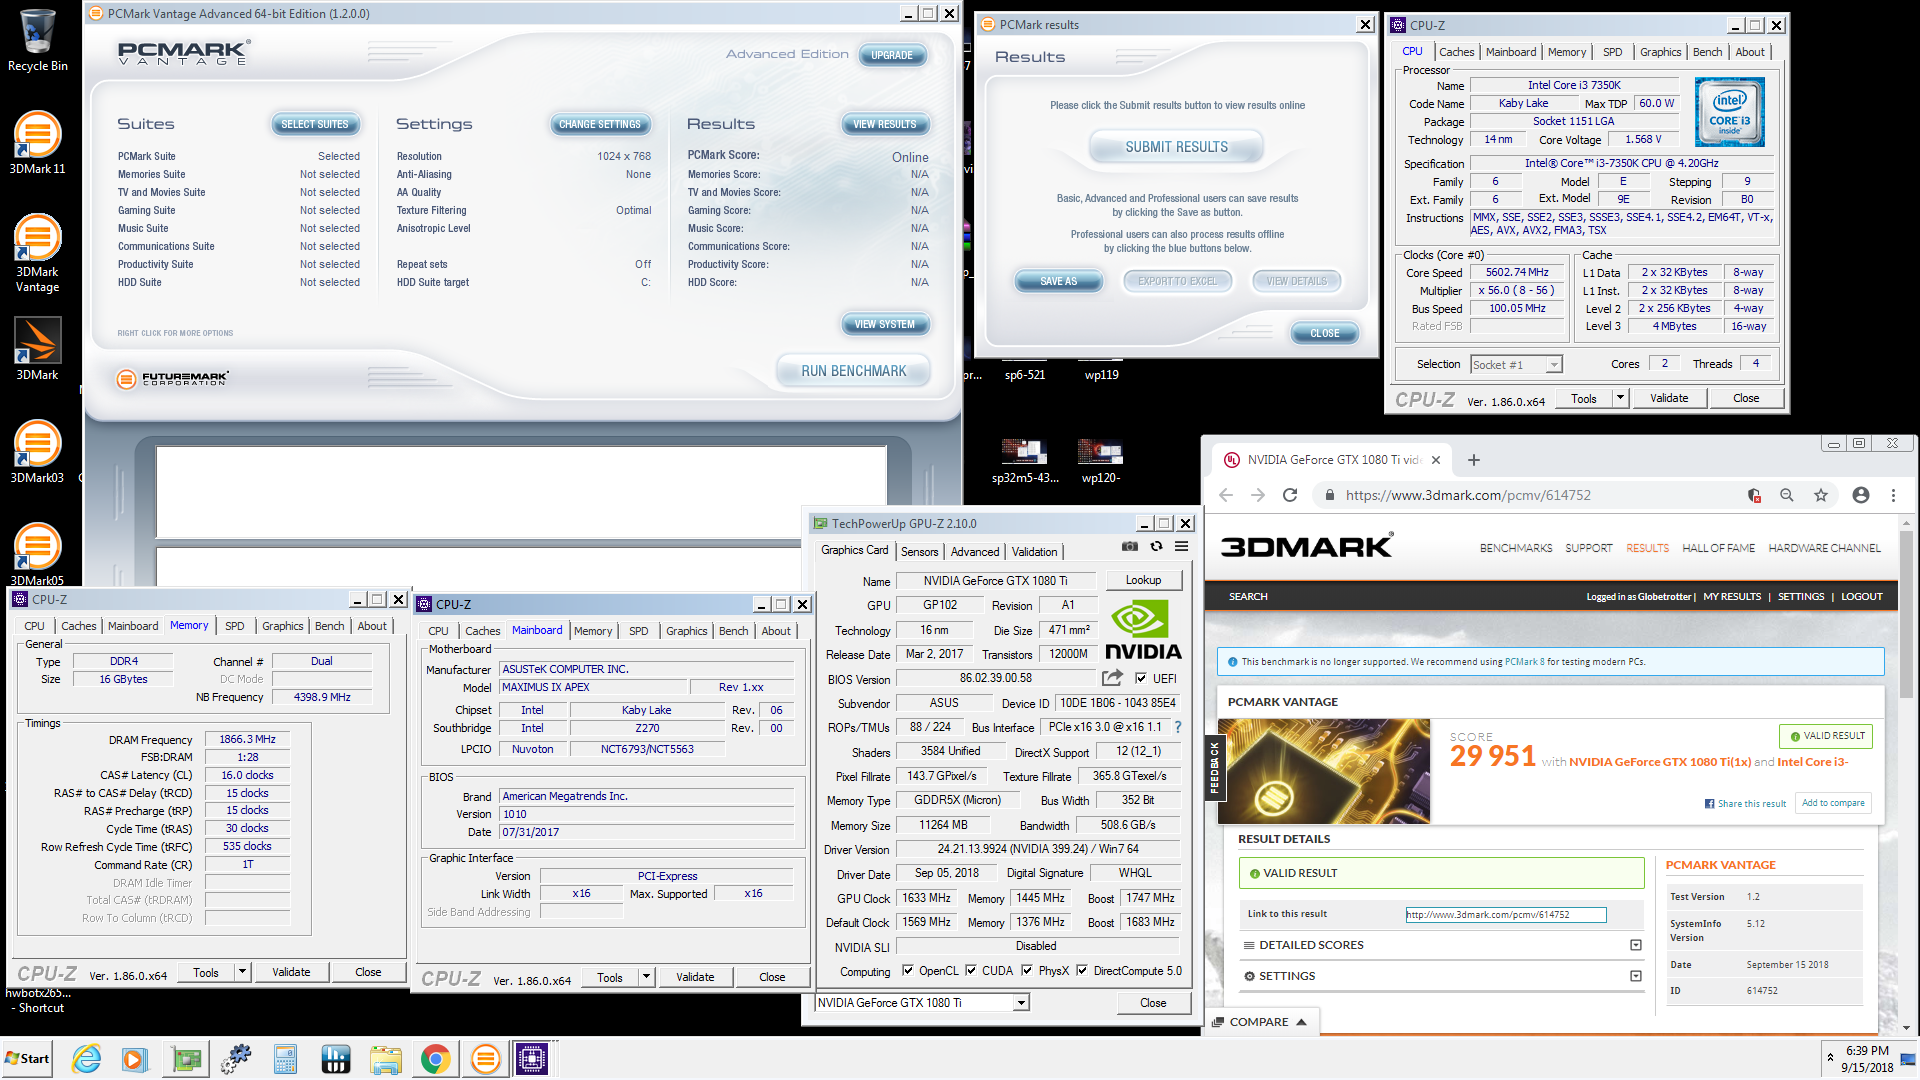Expand the Detailed Scores section
Viewport: 1920px width, 1080px height.
point(1636,945)
